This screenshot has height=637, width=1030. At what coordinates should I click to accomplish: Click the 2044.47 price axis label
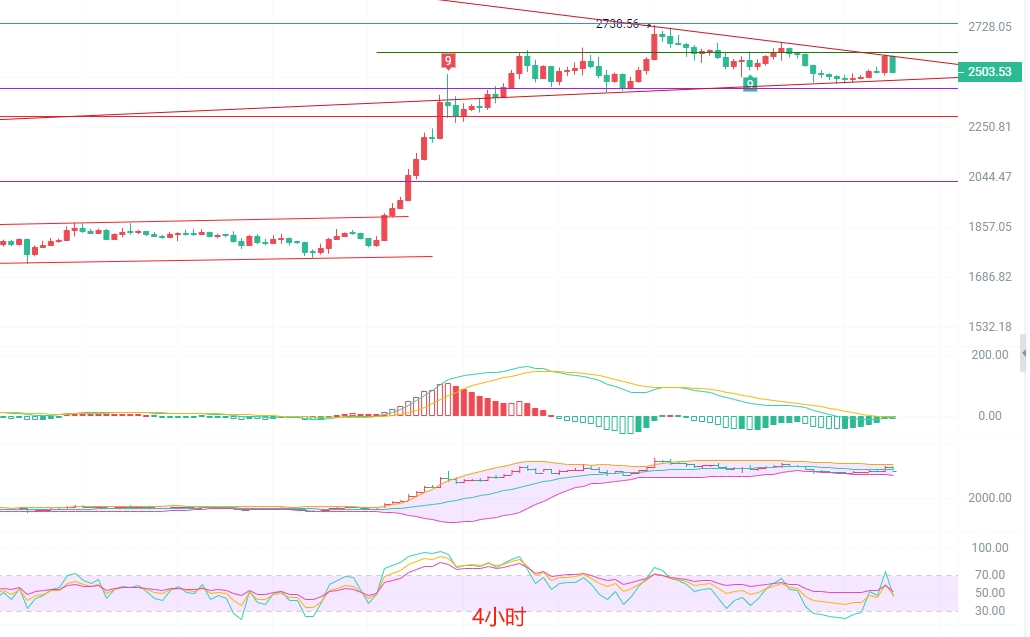(990, 177)
